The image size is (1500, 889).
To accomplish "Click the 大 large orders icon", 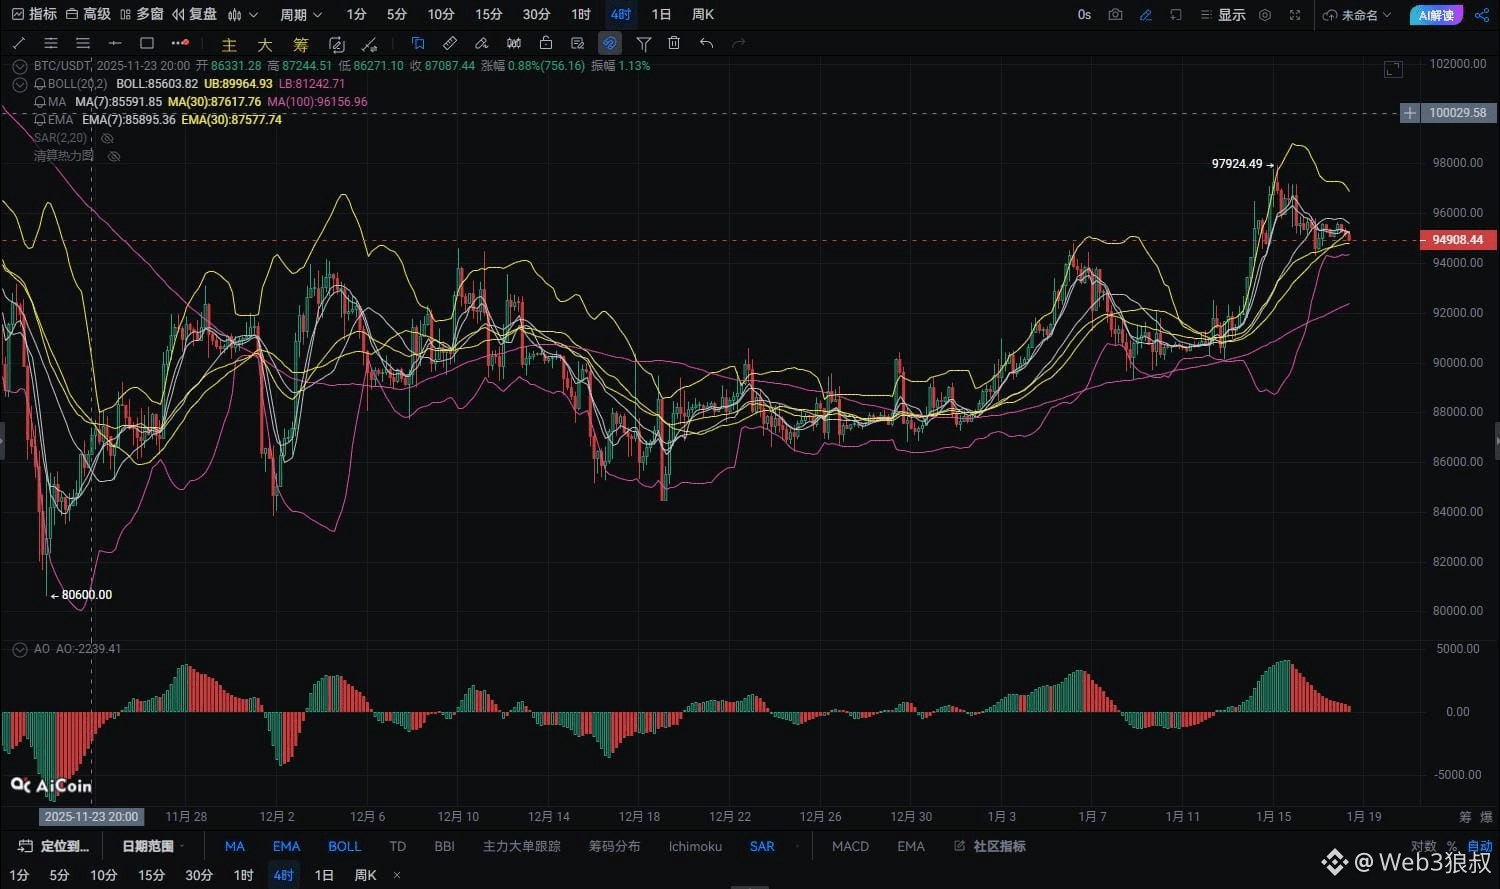I will 265,44.
